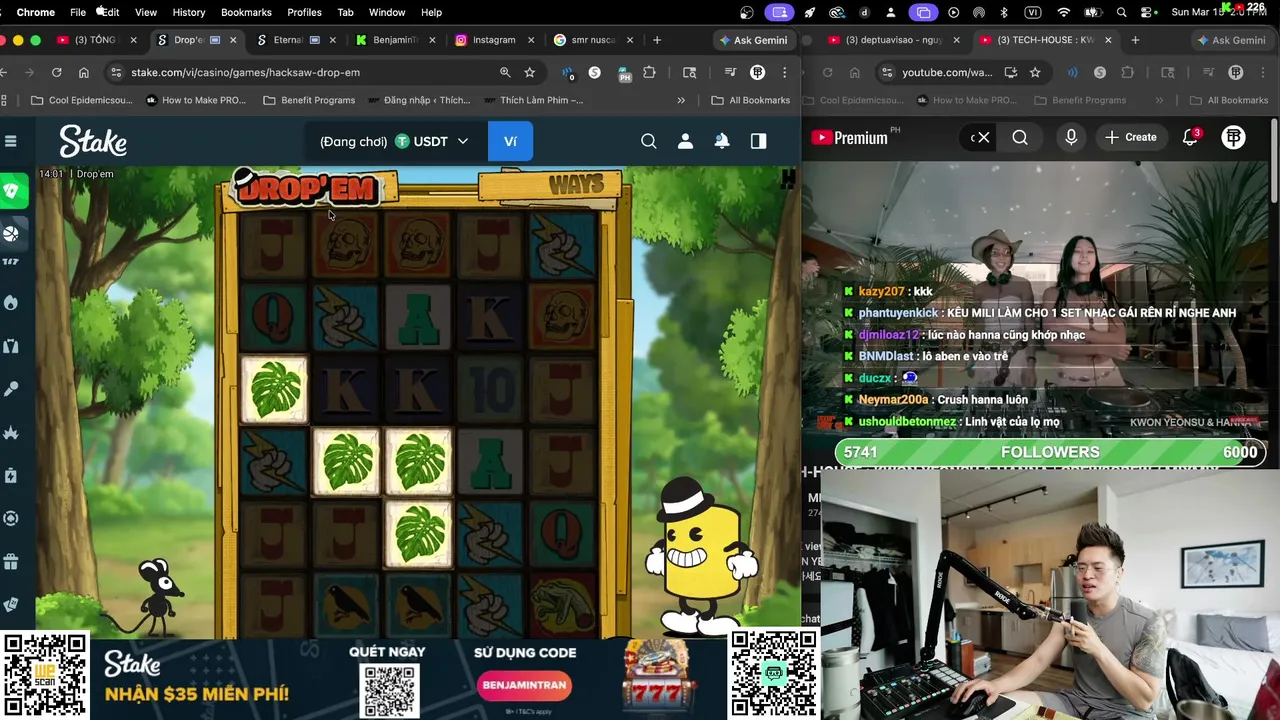Click Ask Gemini in left Chrome window
Screen dimensions: 1280x720
coord(753,40)
